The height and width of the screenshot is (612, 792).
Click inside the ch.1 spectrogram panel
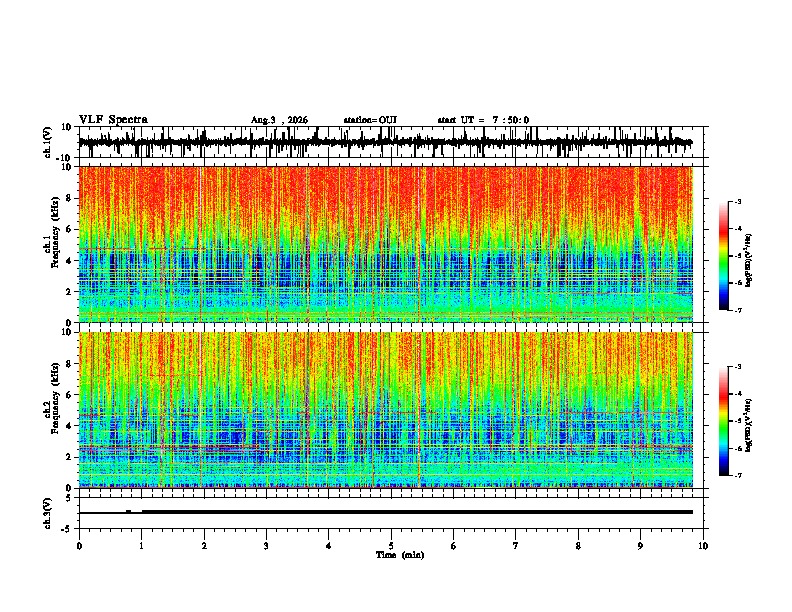click(x=385, y=244)
